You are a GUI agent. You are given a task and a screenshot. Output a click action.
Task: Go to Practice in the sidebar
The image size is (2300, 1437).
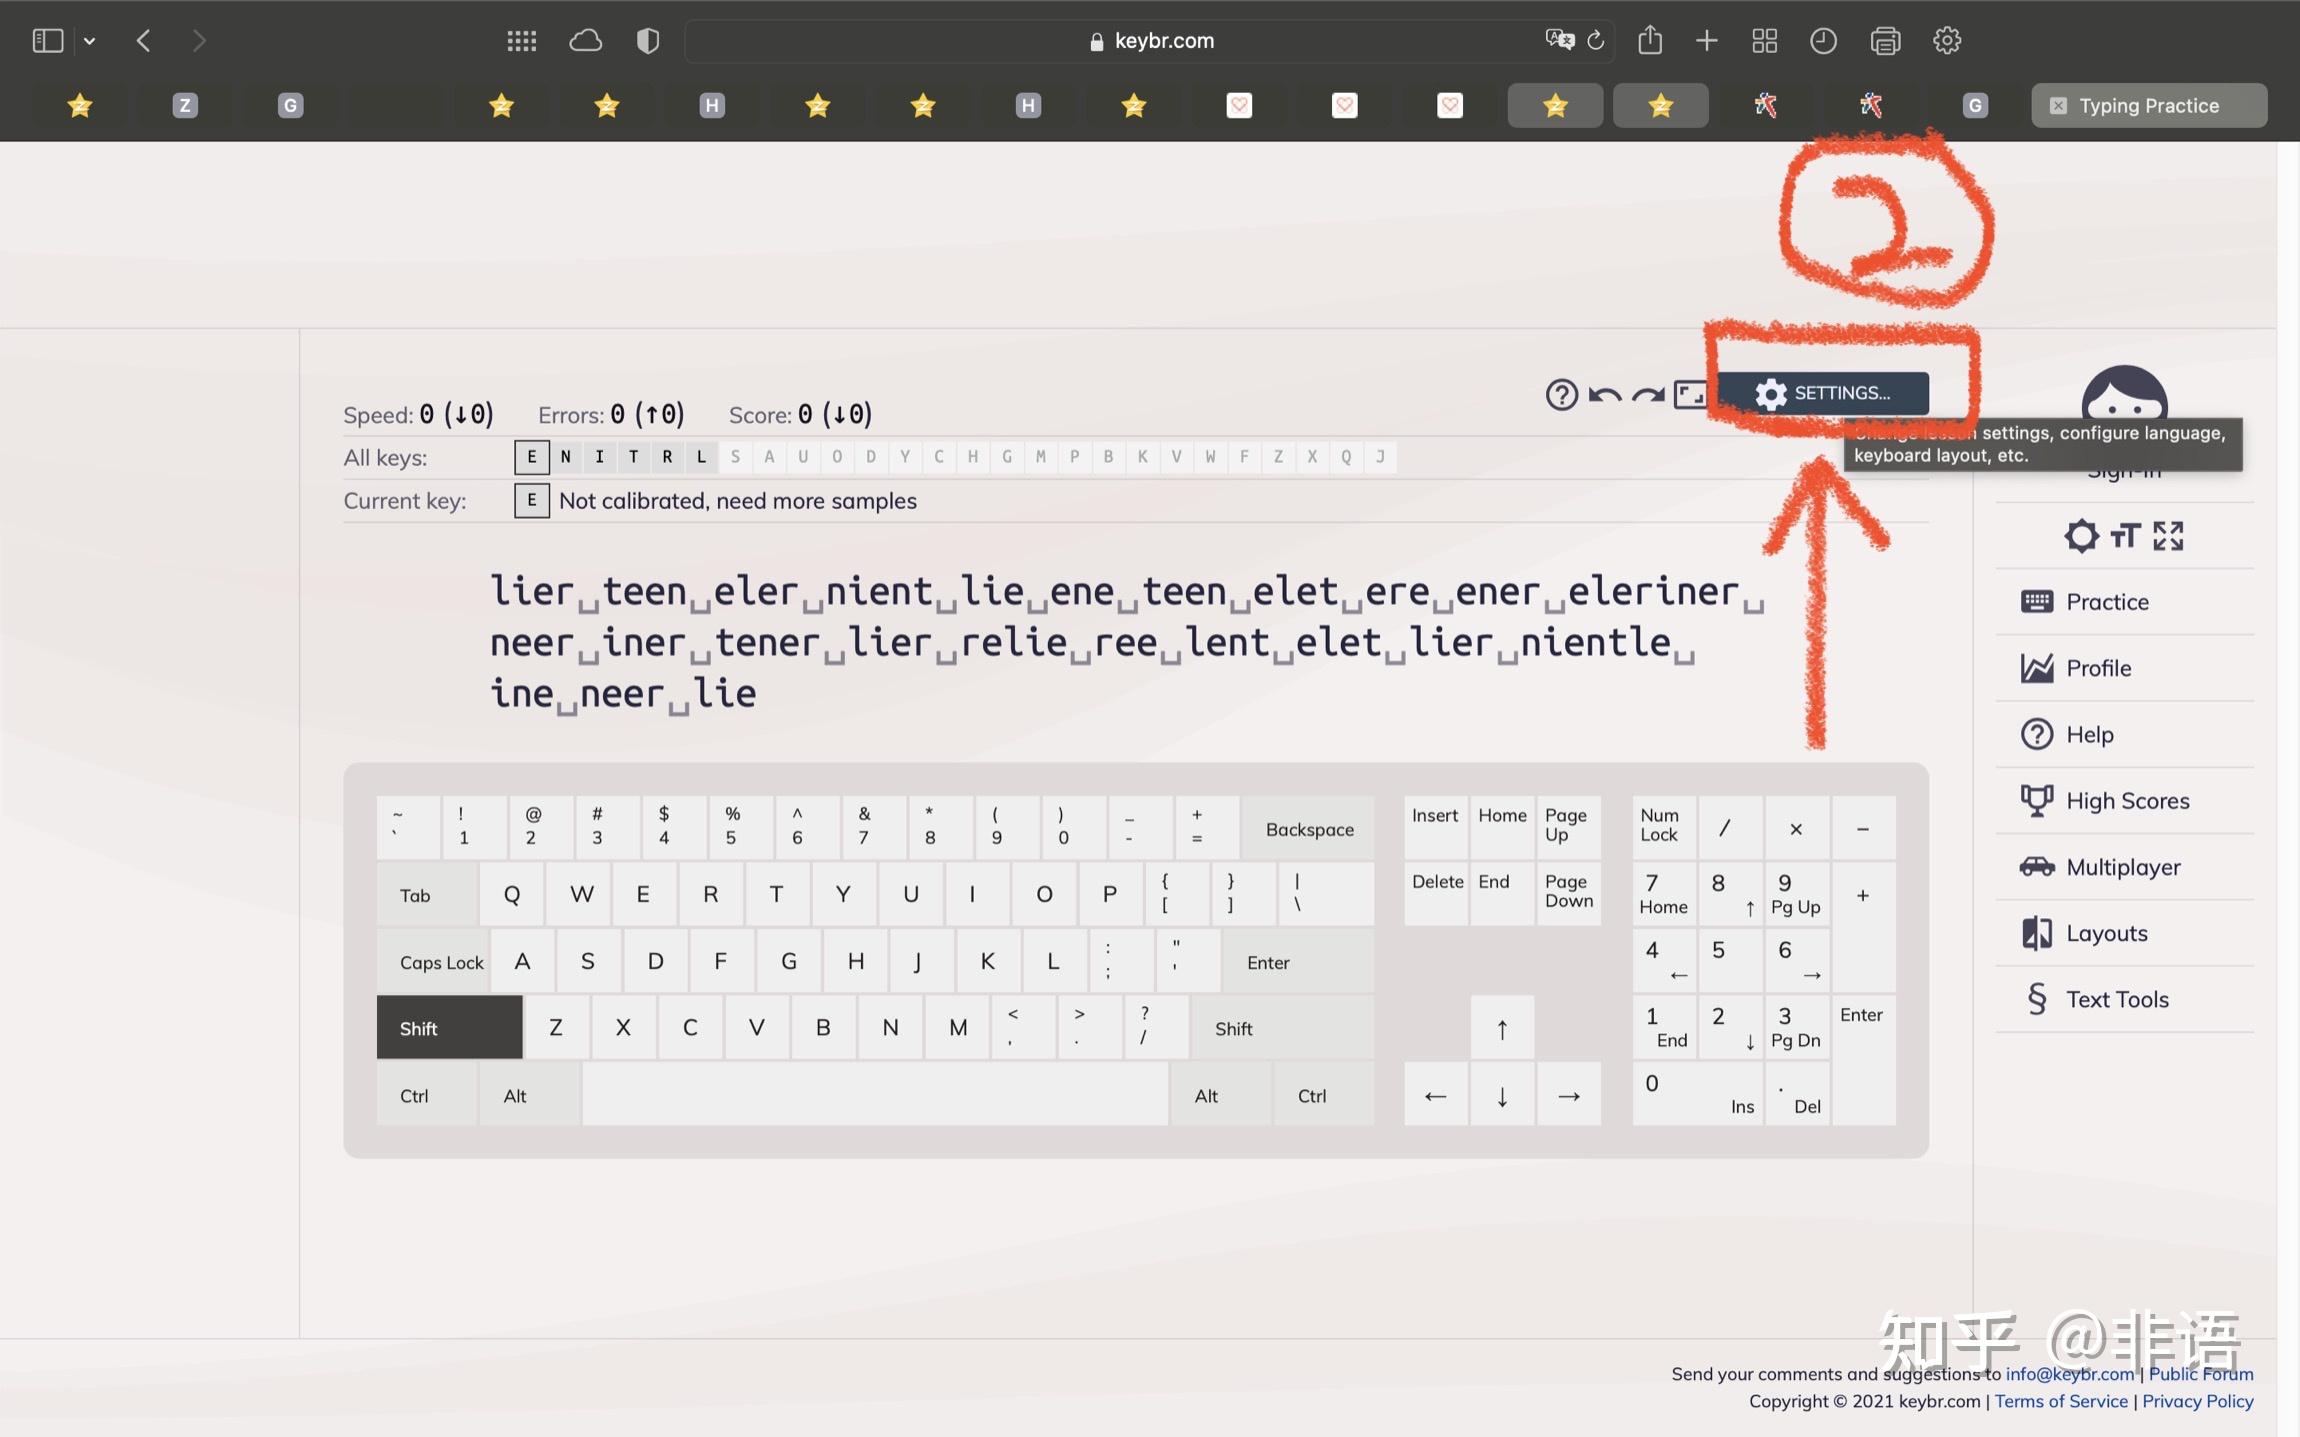pos(2106,602)
